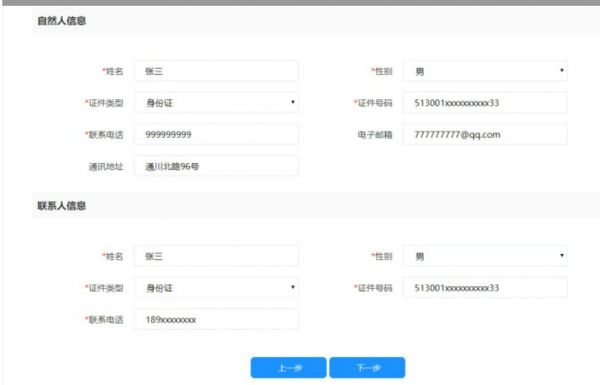Click the 通讯地址 label text

(106, 166)
